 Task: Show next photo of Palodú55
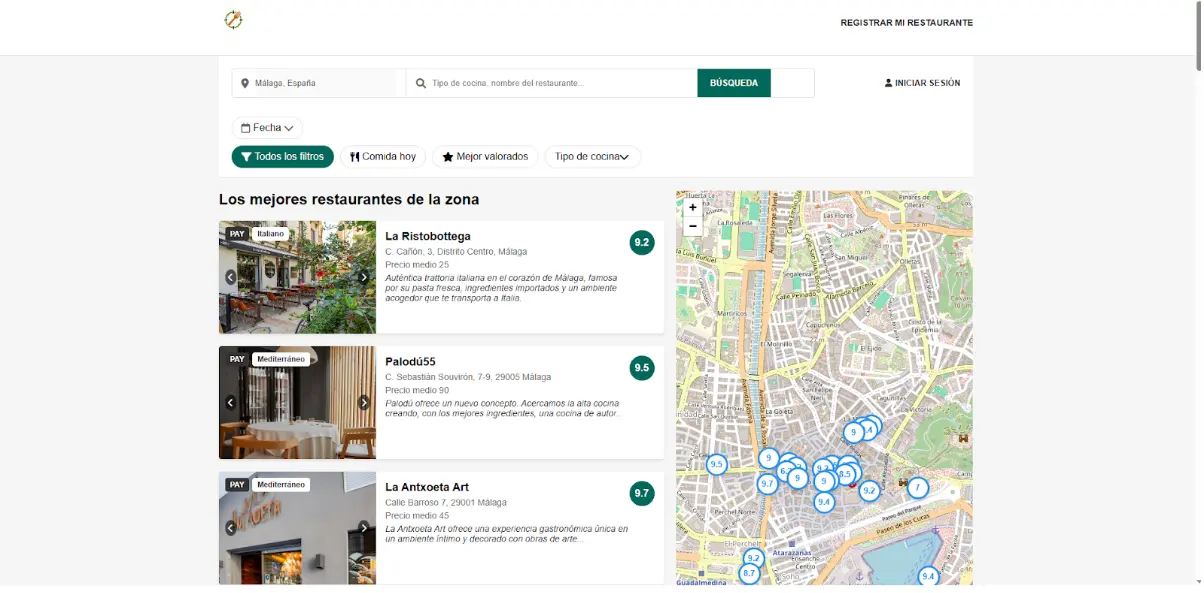click(364, 403)
